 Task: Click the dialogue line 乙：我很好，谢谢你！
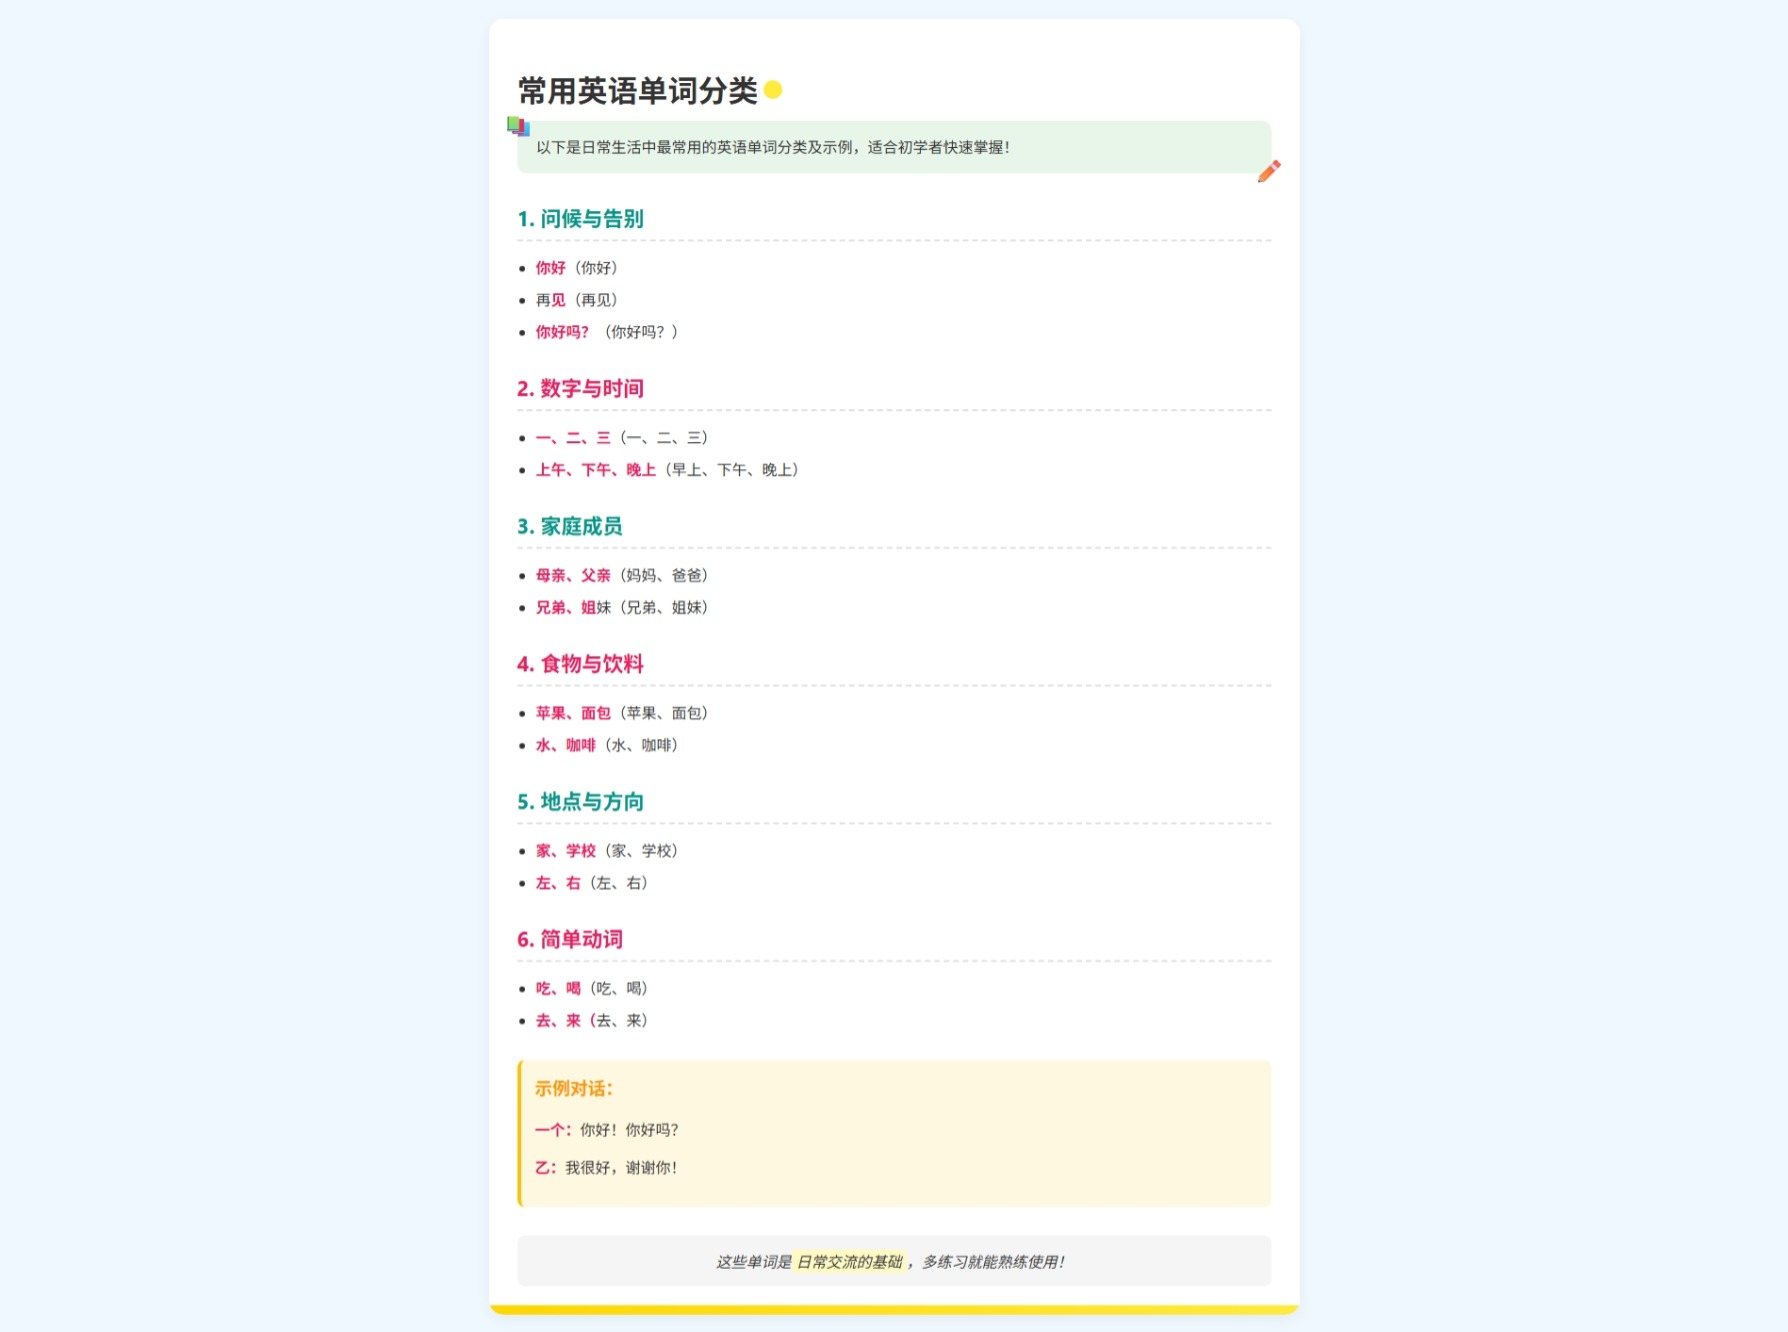(607, 1168)
